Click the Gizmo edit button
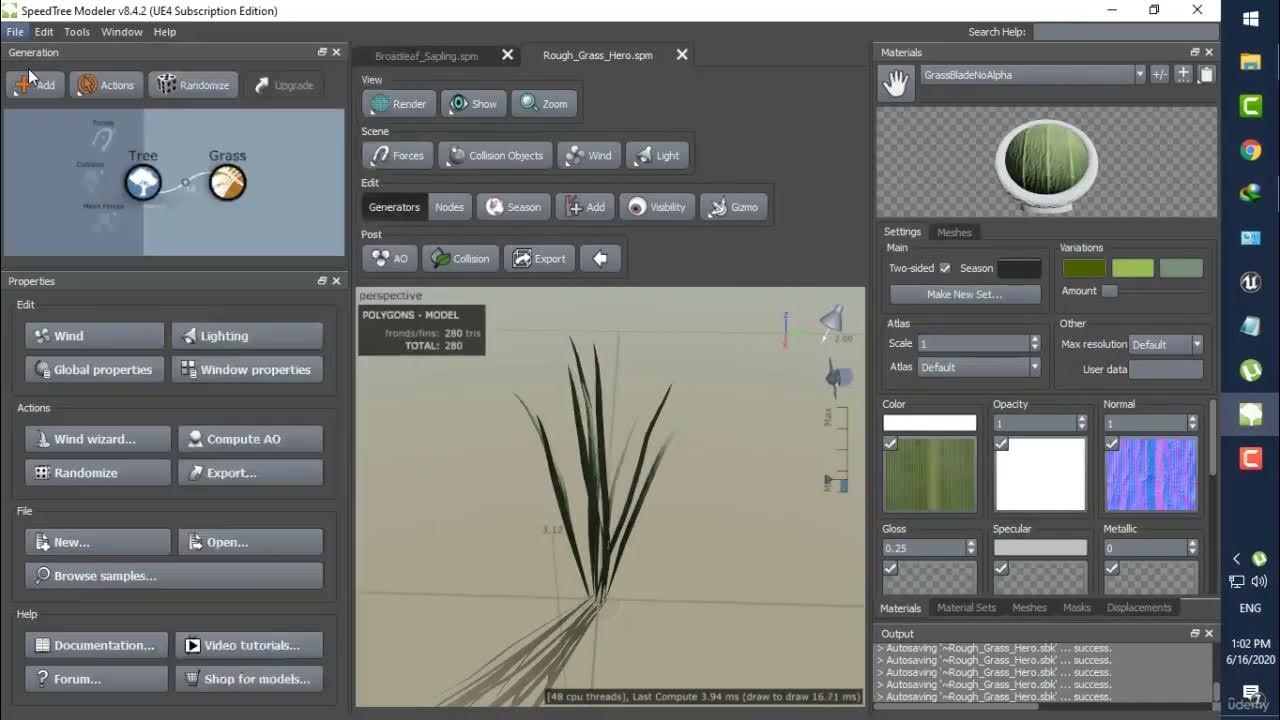1280x720 pixels. pyautogui.click(x=734, y=207)
